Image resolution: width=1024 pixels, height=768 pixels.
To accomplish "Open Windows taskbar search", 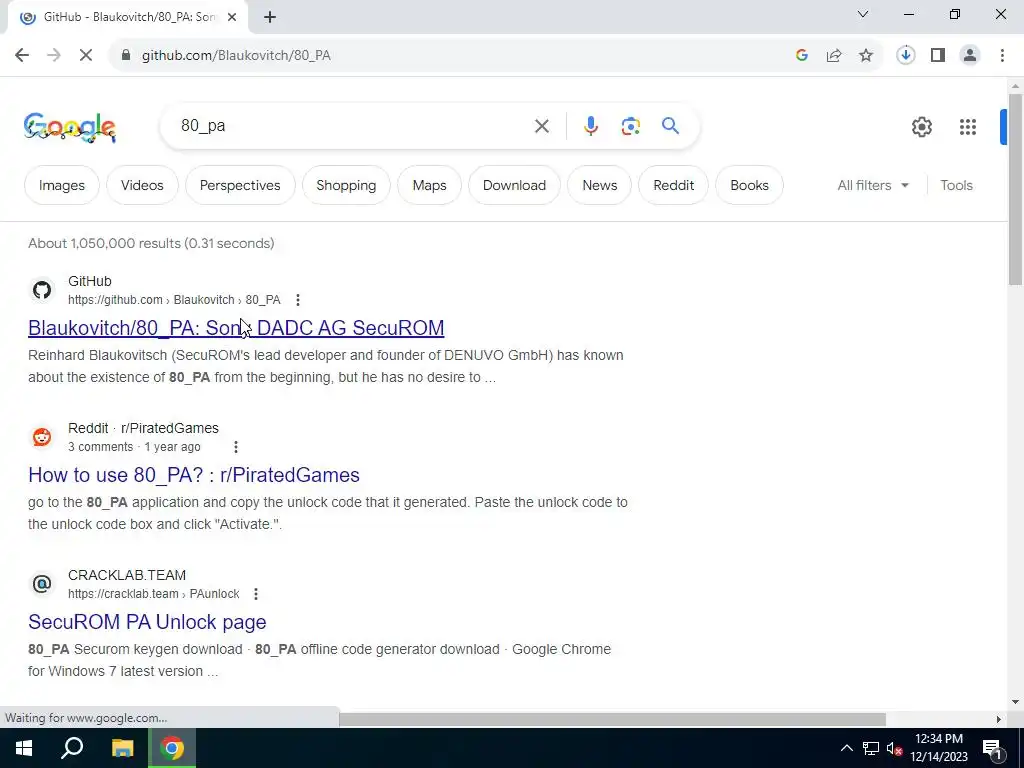I will pos(72,748).
